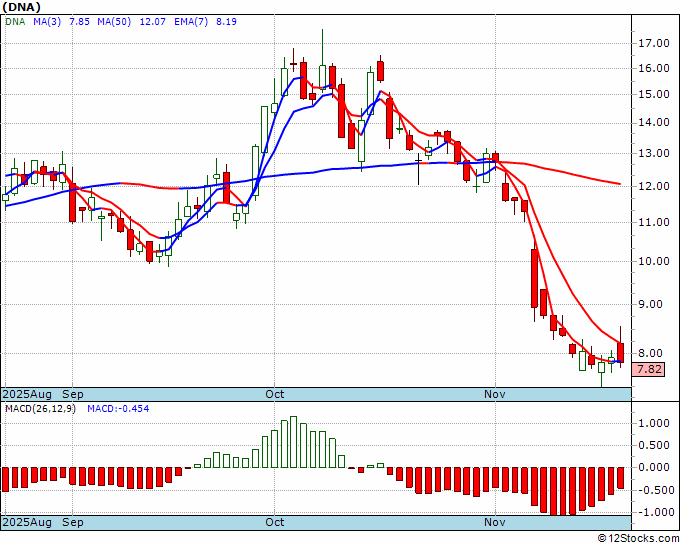
Task: Click the 12Stocks.com copyright text
Action: pos(638,539)
